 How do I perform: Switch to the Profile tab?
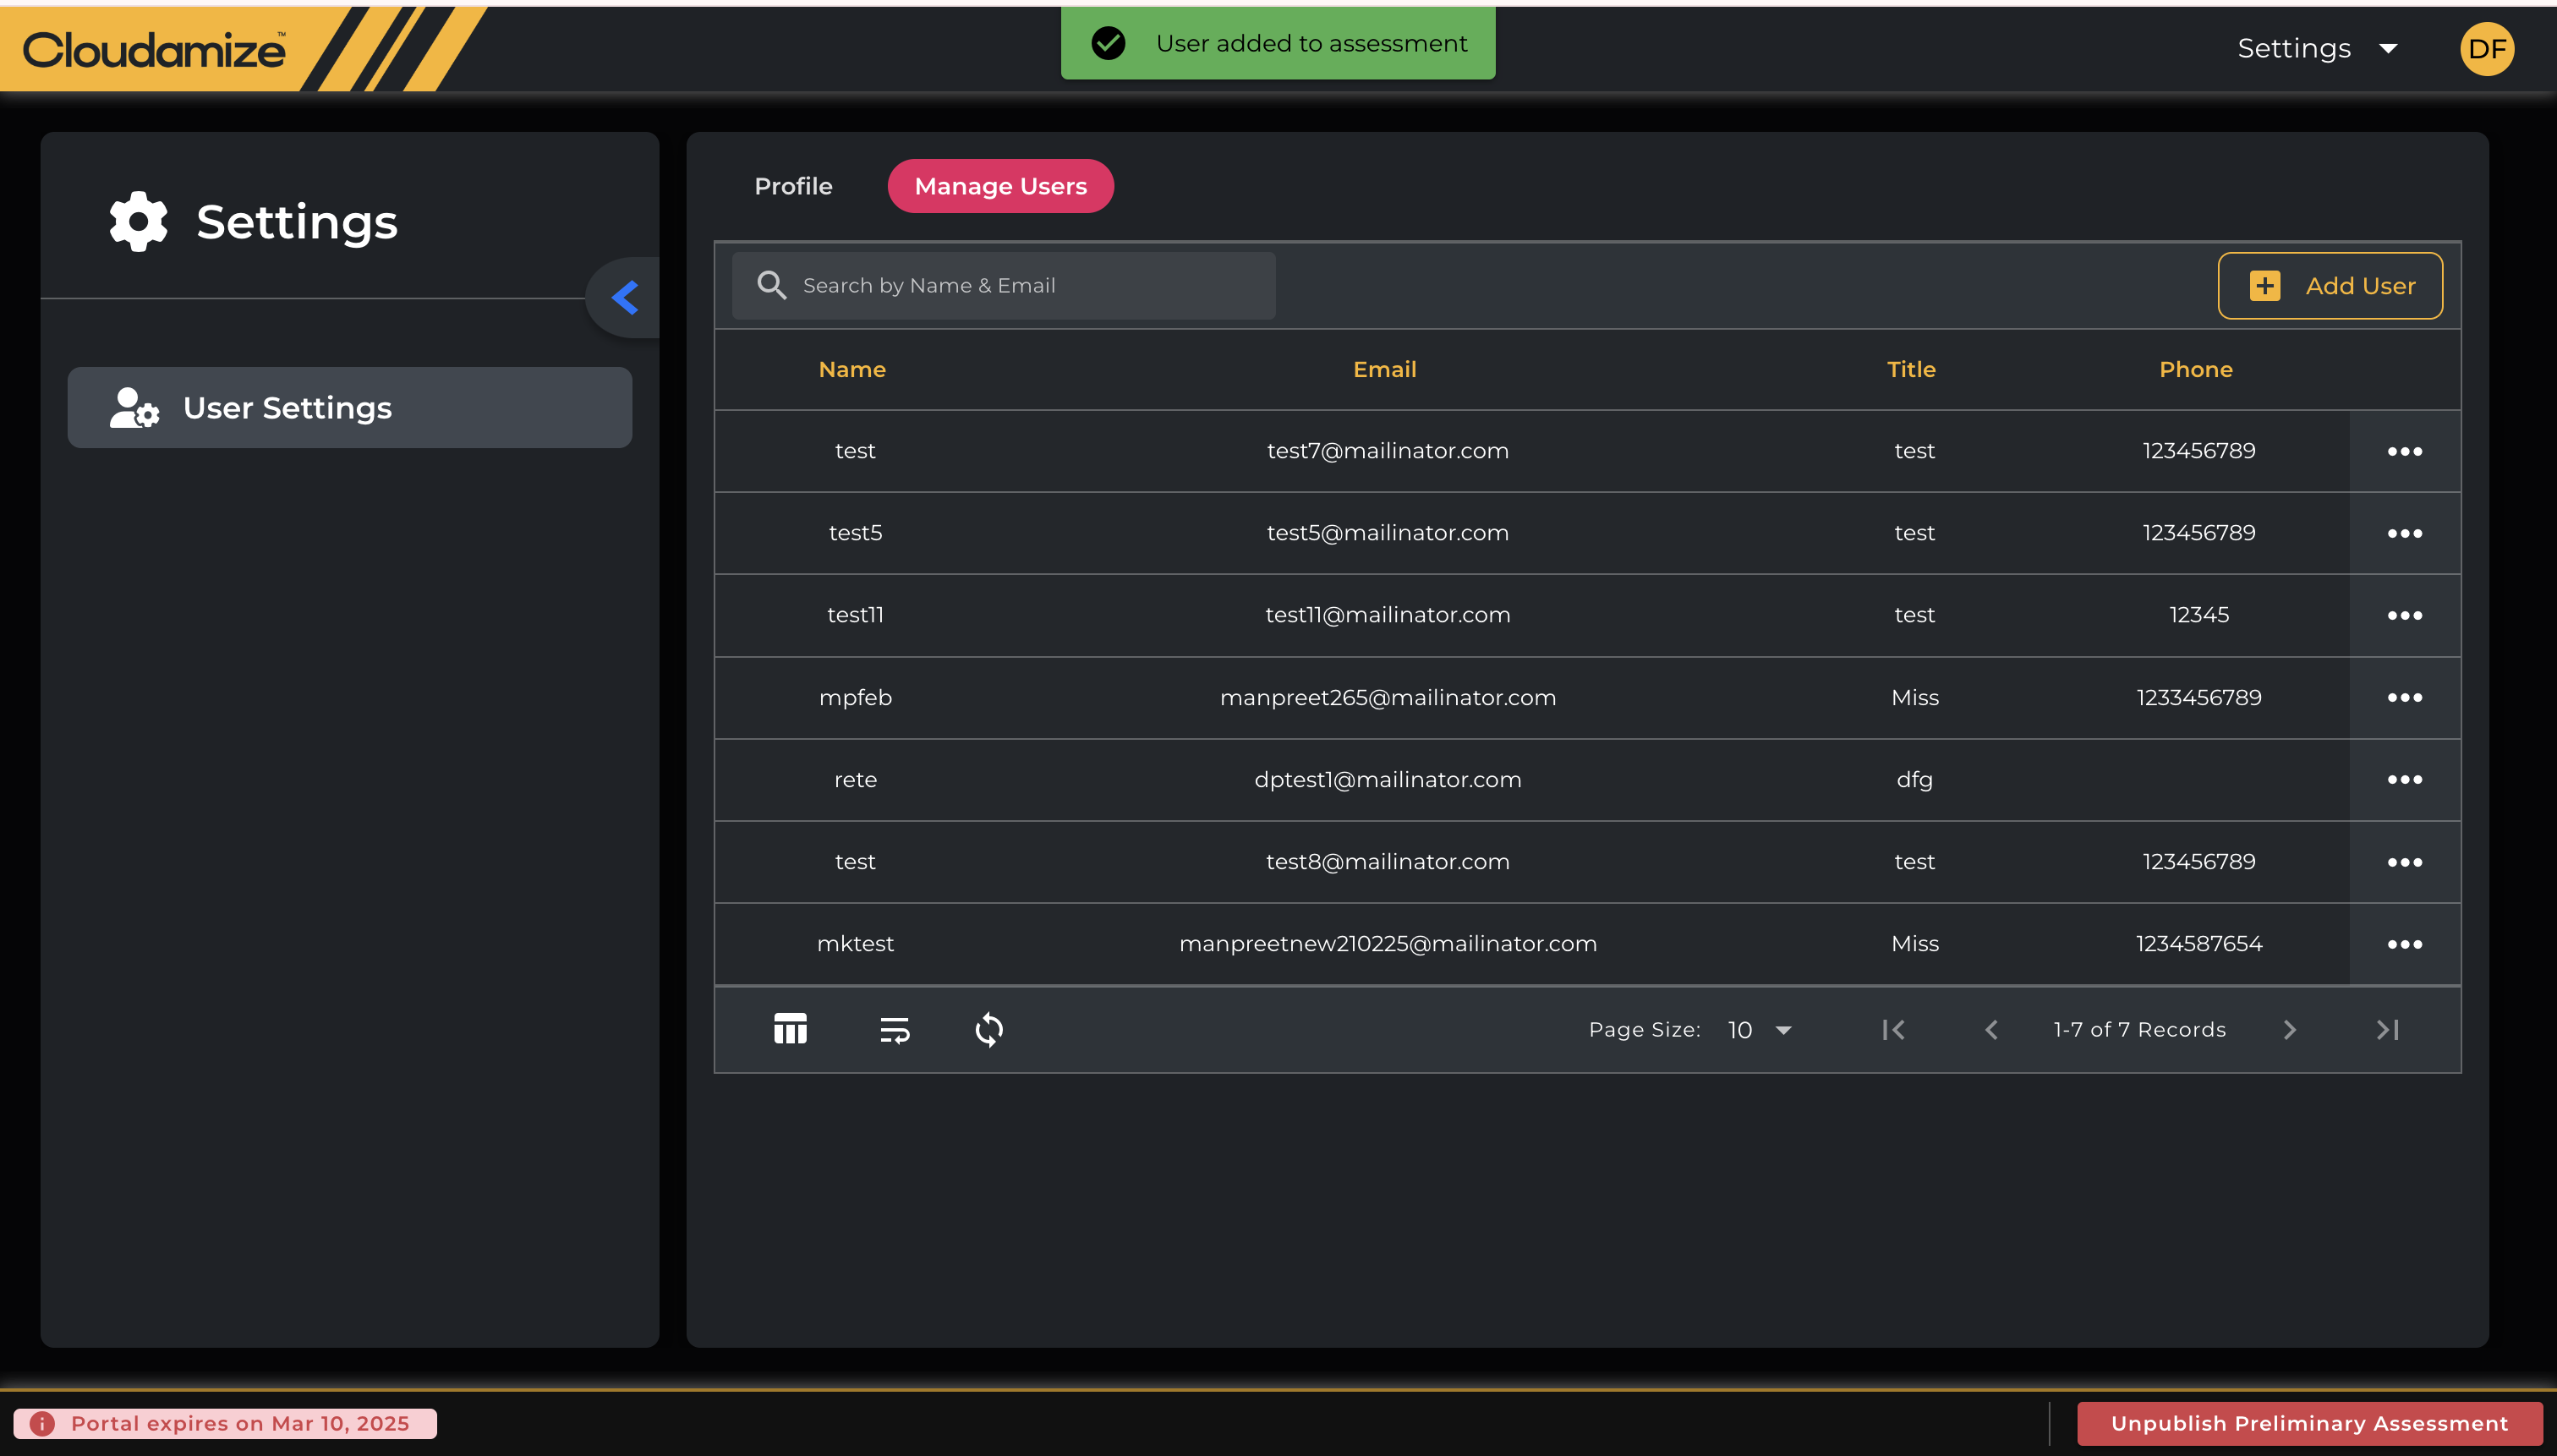tap(793, 186)
